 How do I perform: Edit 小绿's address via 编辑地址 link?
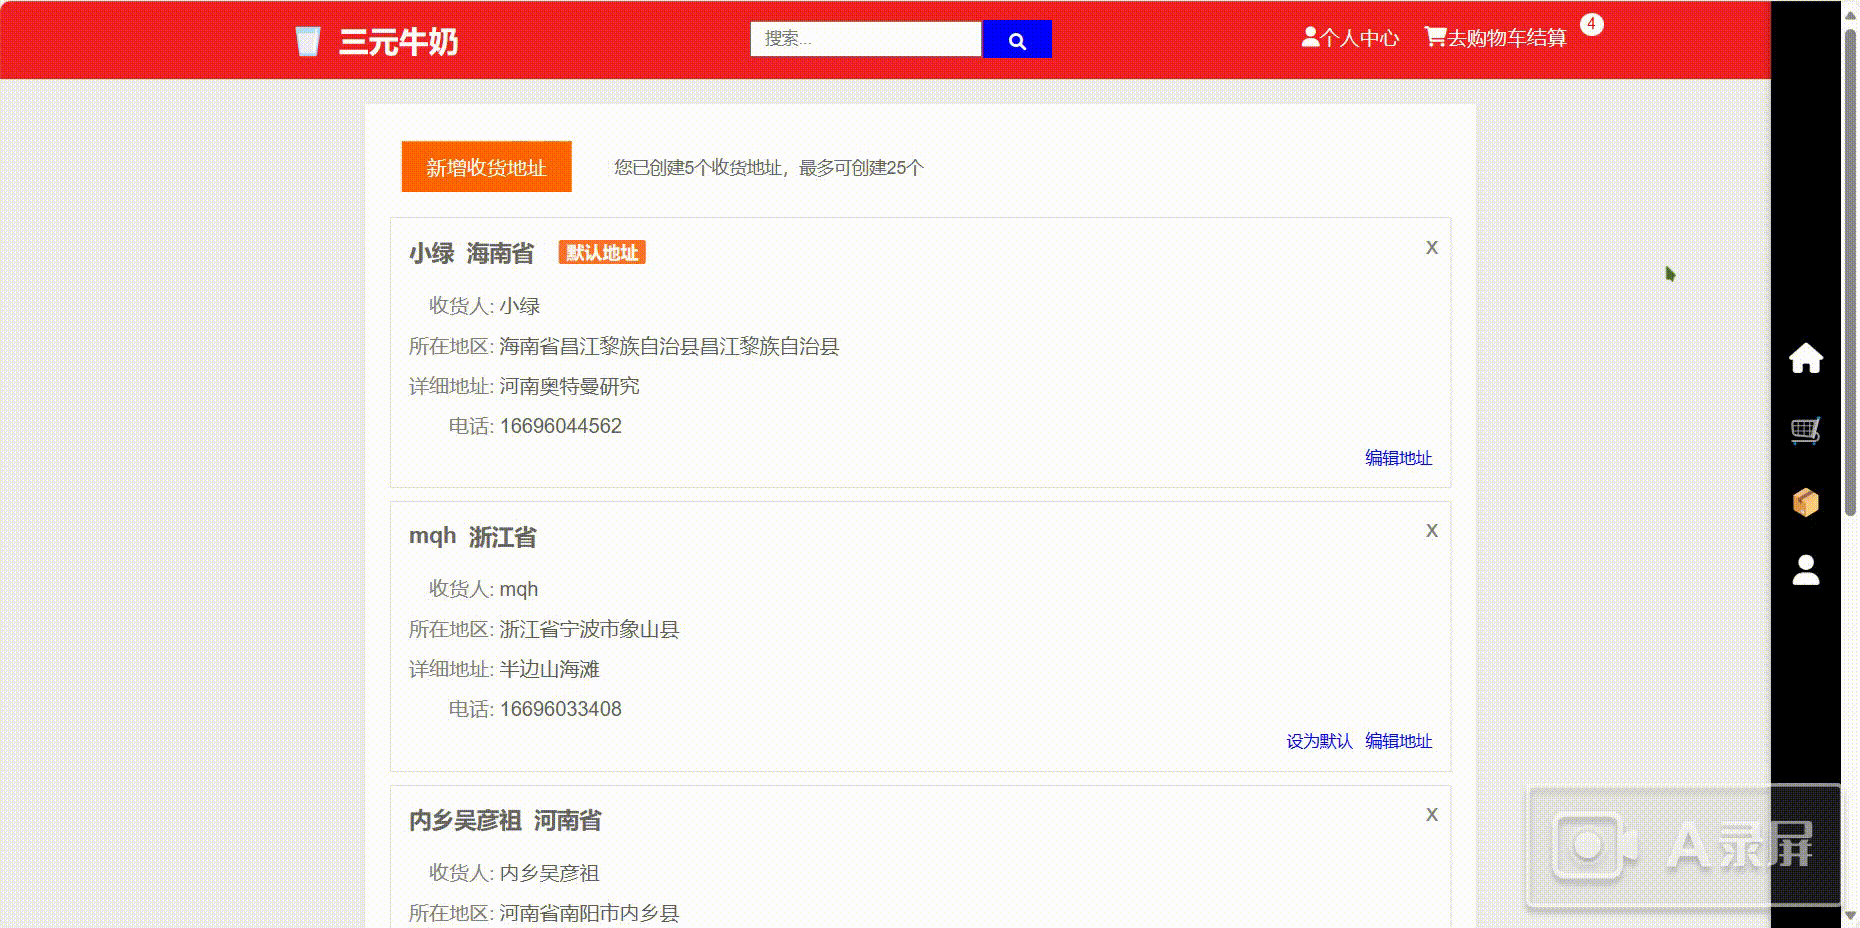coord(1397,458)
